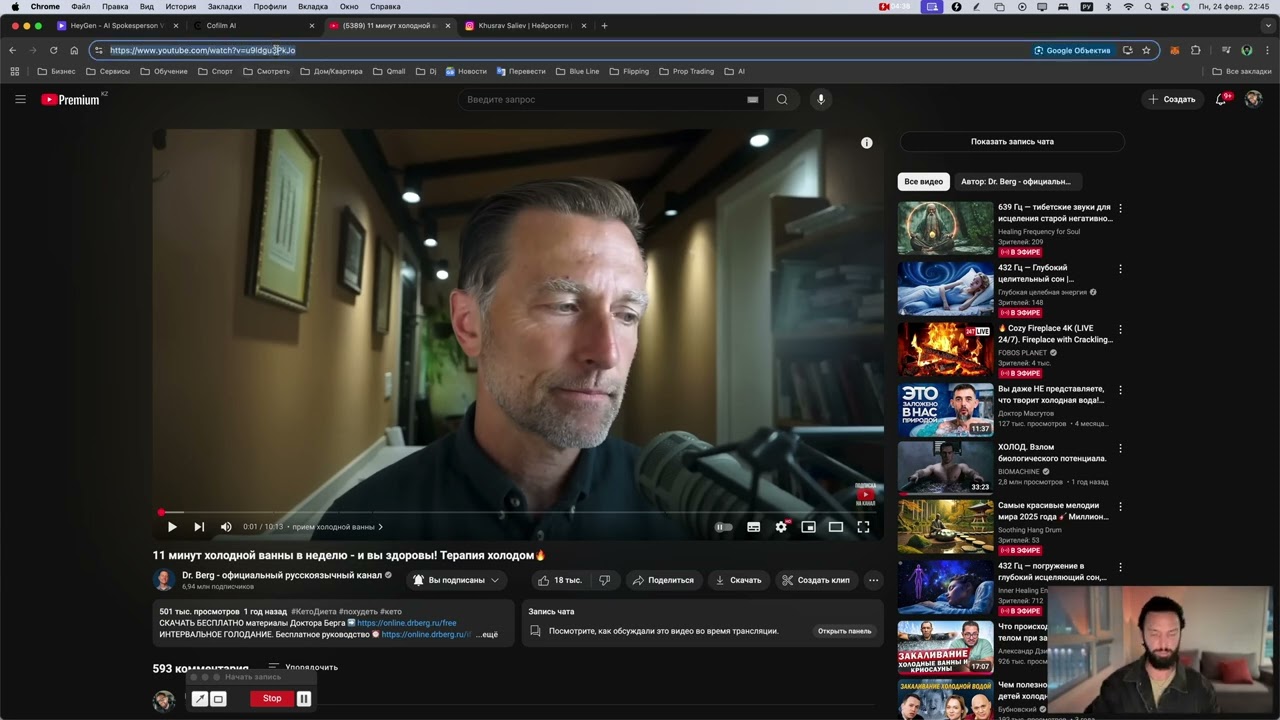Bookmark this page with star icon
This screenshot has height=720, width=1280.
(1146, 50)
